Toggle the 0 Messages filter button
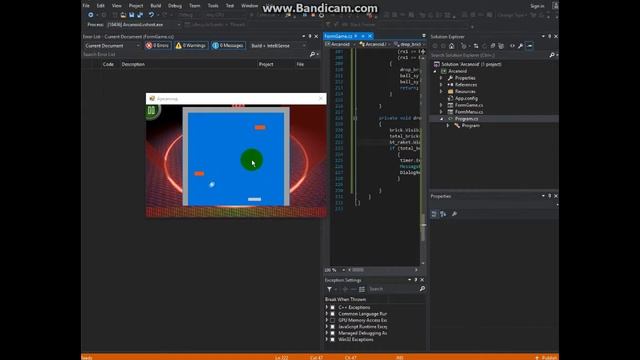This screenshot has height=360, width=640. (228, 46)
